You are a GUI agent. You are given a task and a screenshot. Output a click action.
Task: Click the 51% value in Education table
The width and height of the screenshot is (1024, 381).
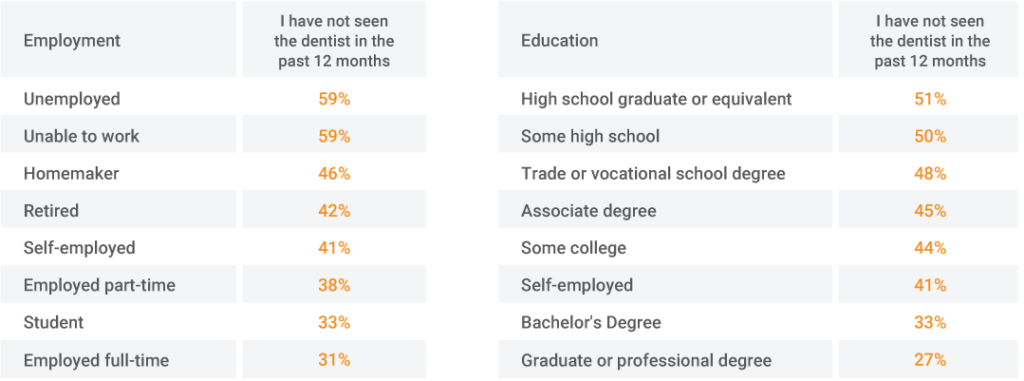coord(930,99)
